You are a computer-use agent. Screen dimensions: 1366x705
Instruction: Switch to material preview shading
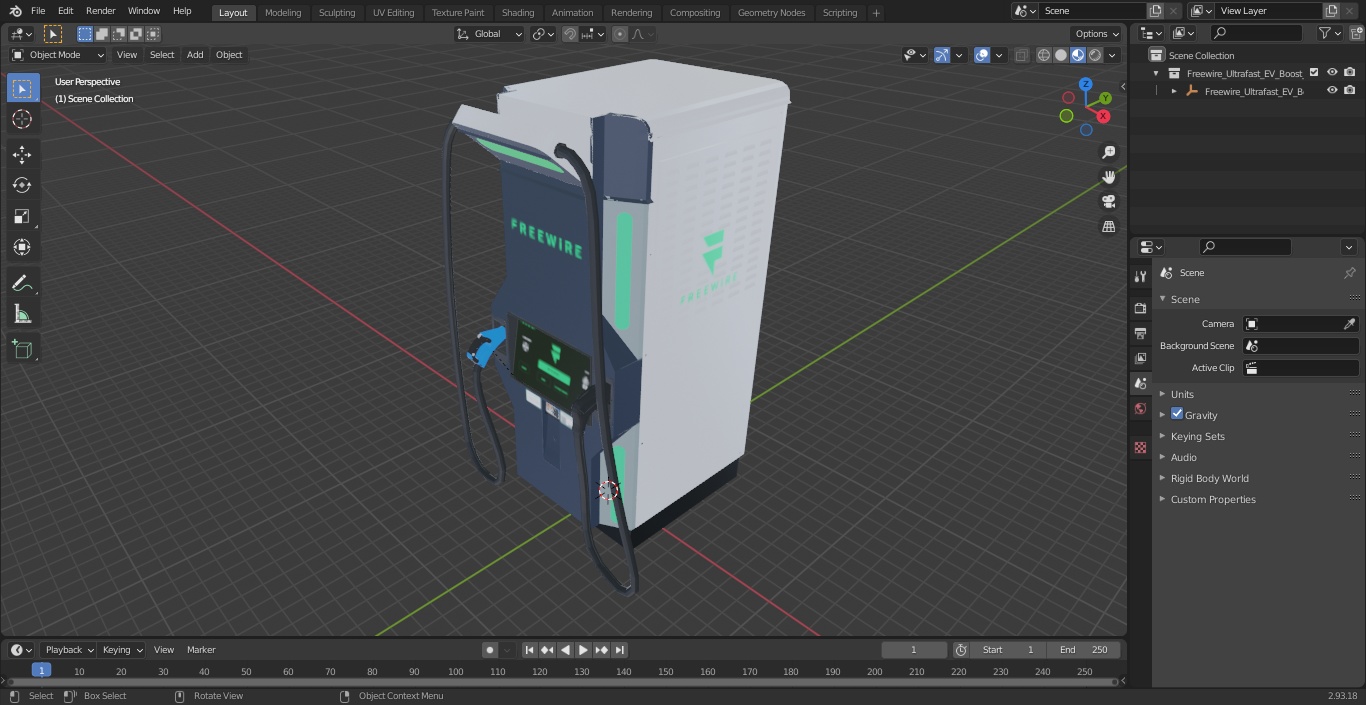pyautogui.click(x=1078, y=55)
